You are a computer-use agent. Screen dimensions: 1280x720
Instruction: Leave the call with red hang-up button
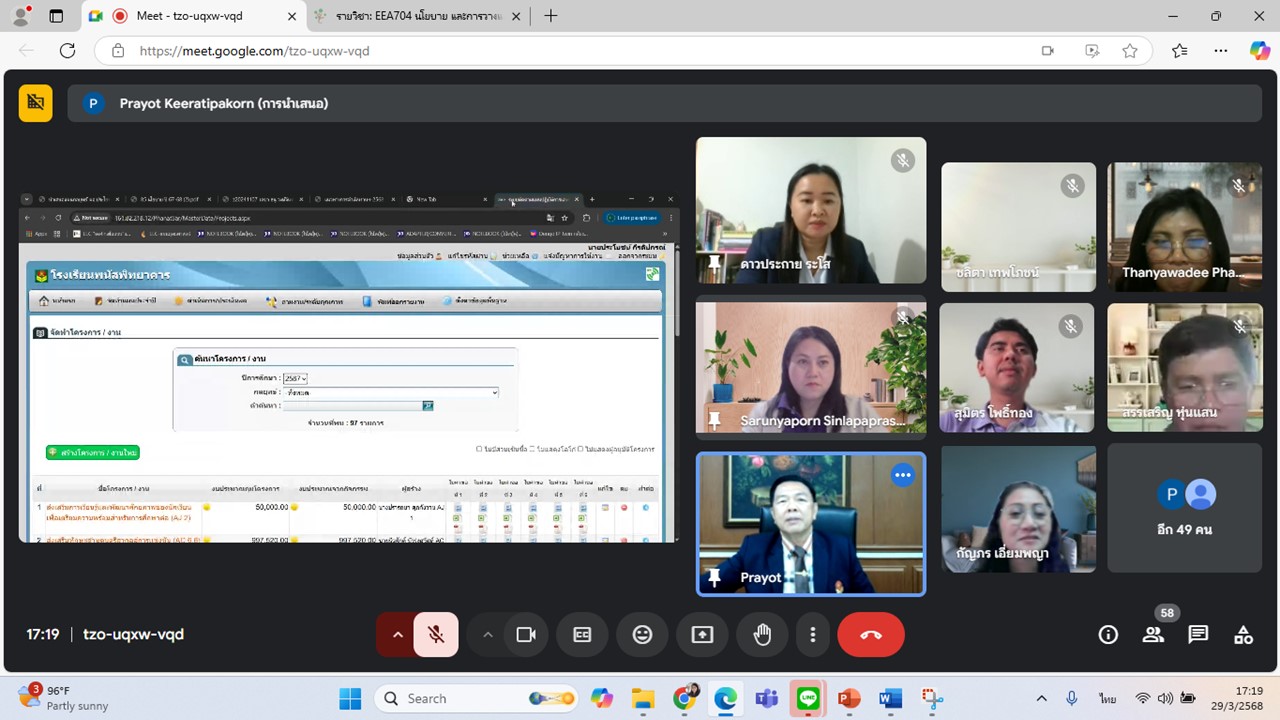click(x=871, y=634)
